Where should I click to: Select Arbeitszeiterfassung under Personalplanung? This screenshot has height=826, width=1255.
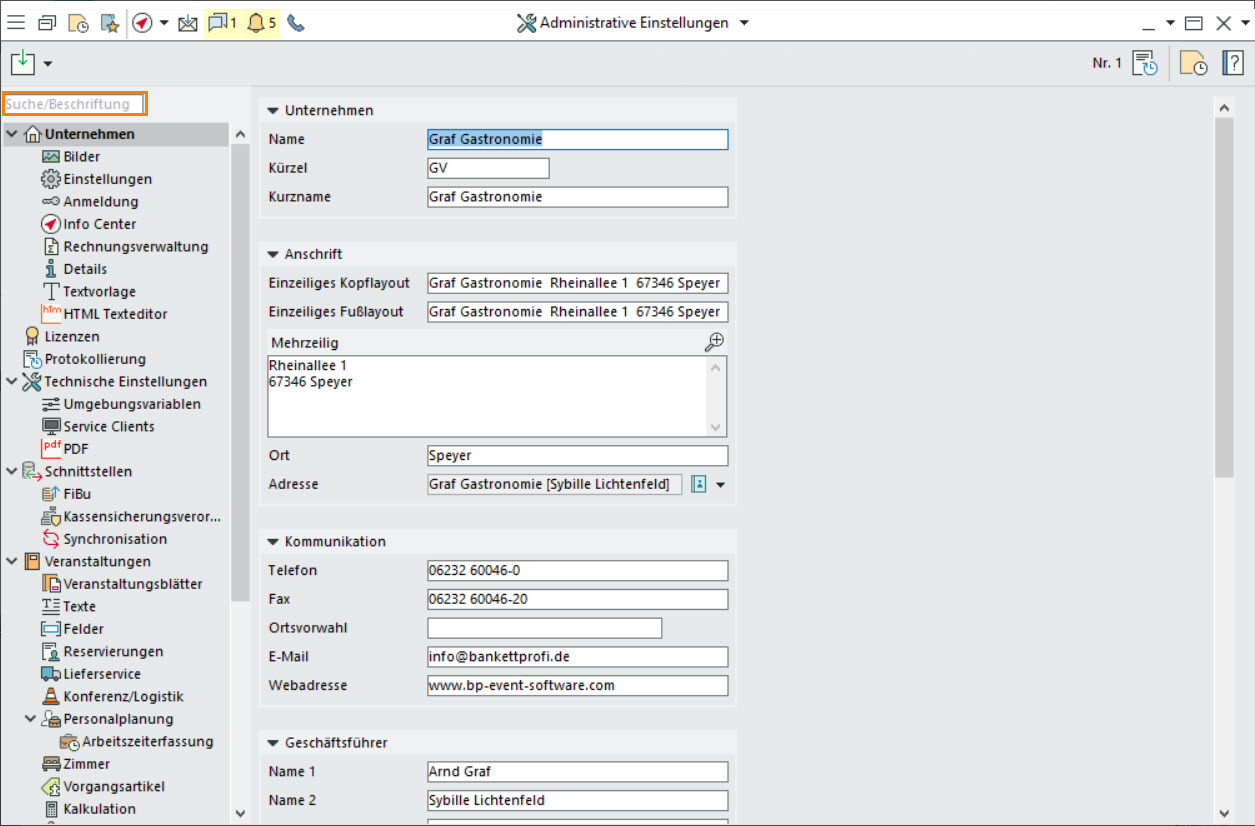tap(147, 742)
